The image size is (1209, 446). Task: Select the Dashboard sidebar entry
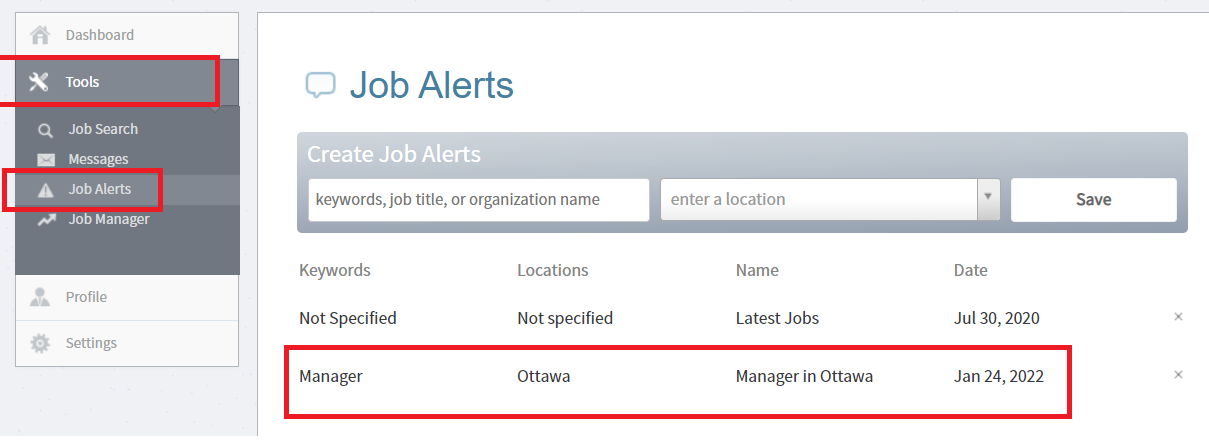[127, 36]
